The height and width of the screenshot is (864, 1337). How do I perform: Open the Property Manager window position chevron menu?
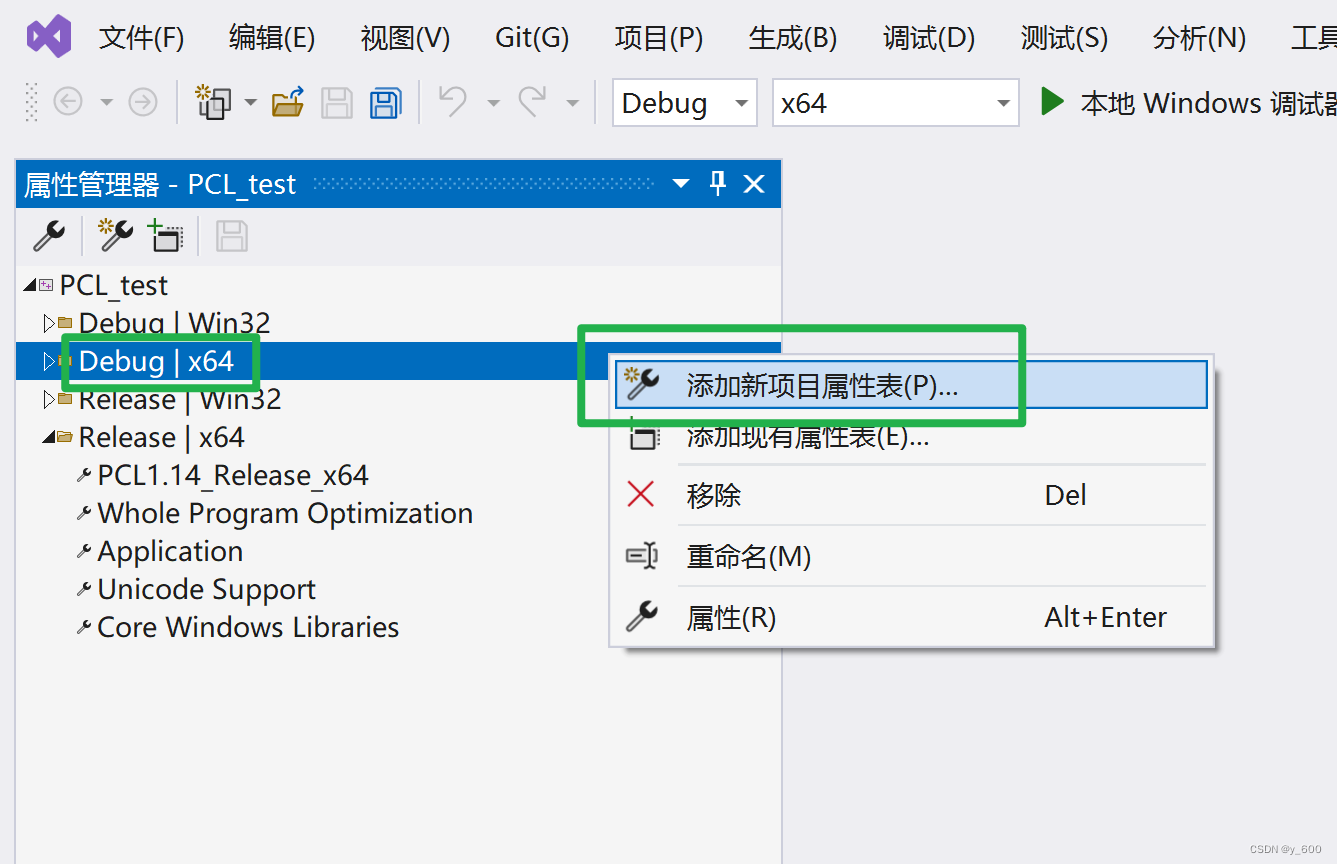point(680,183)
